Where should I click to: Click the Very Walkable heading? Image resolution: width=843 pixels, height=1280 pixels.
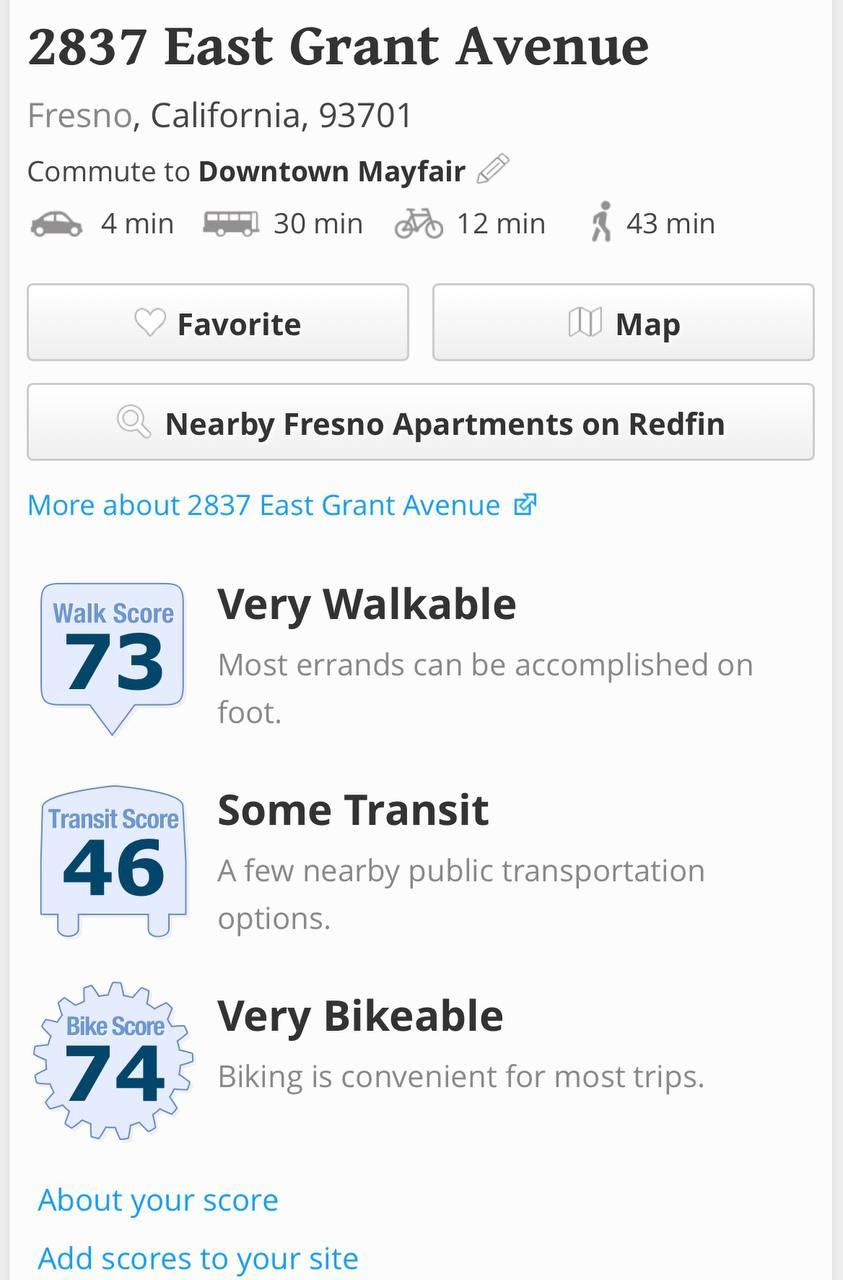tap(367, 604)
